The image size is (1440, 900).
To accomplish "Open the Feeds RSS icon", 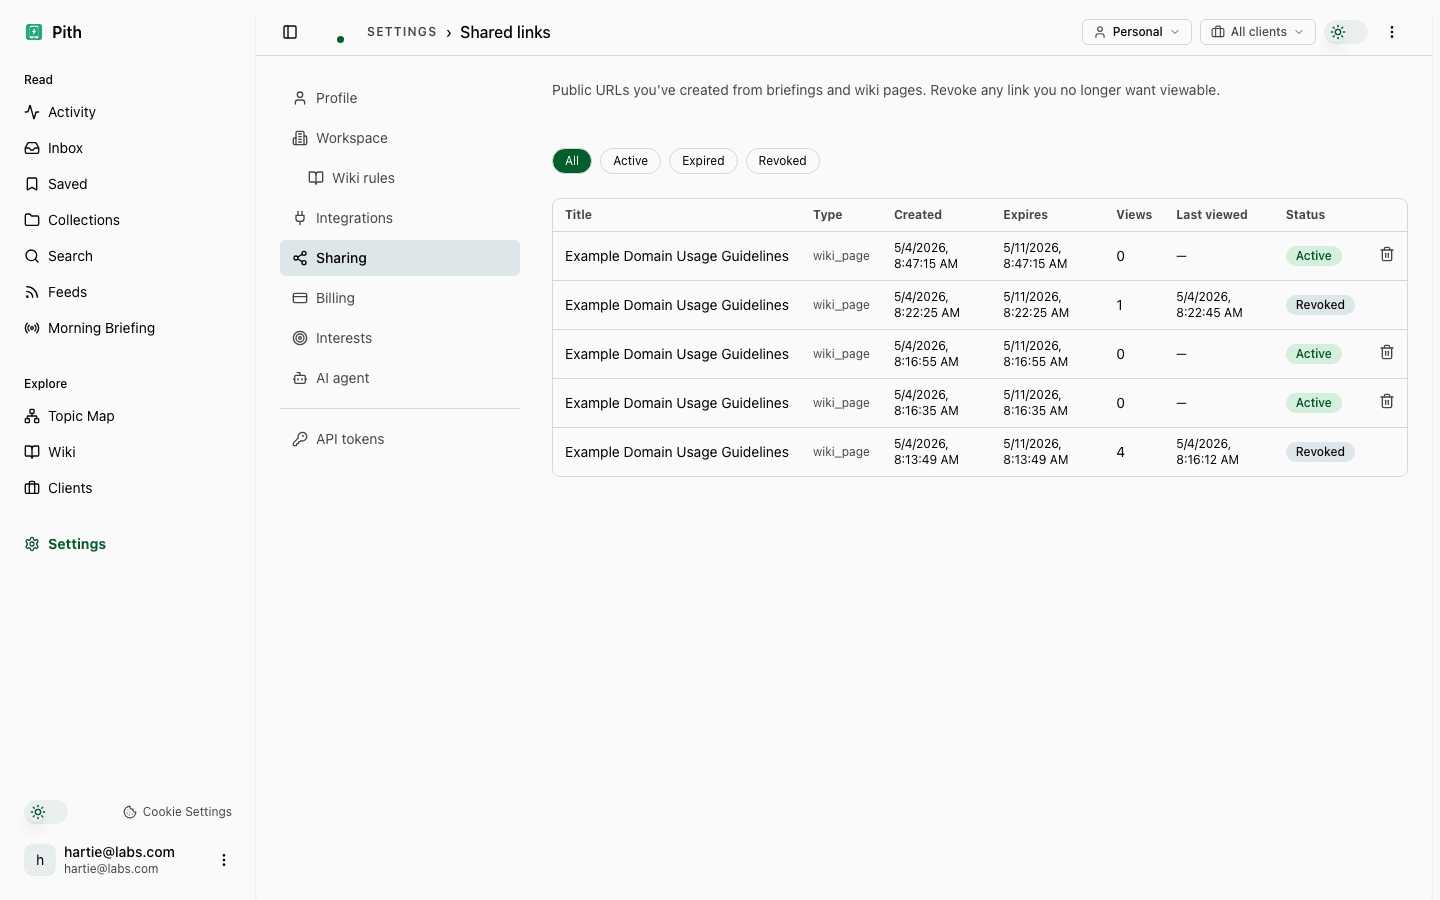I will (x=32, y=292).
